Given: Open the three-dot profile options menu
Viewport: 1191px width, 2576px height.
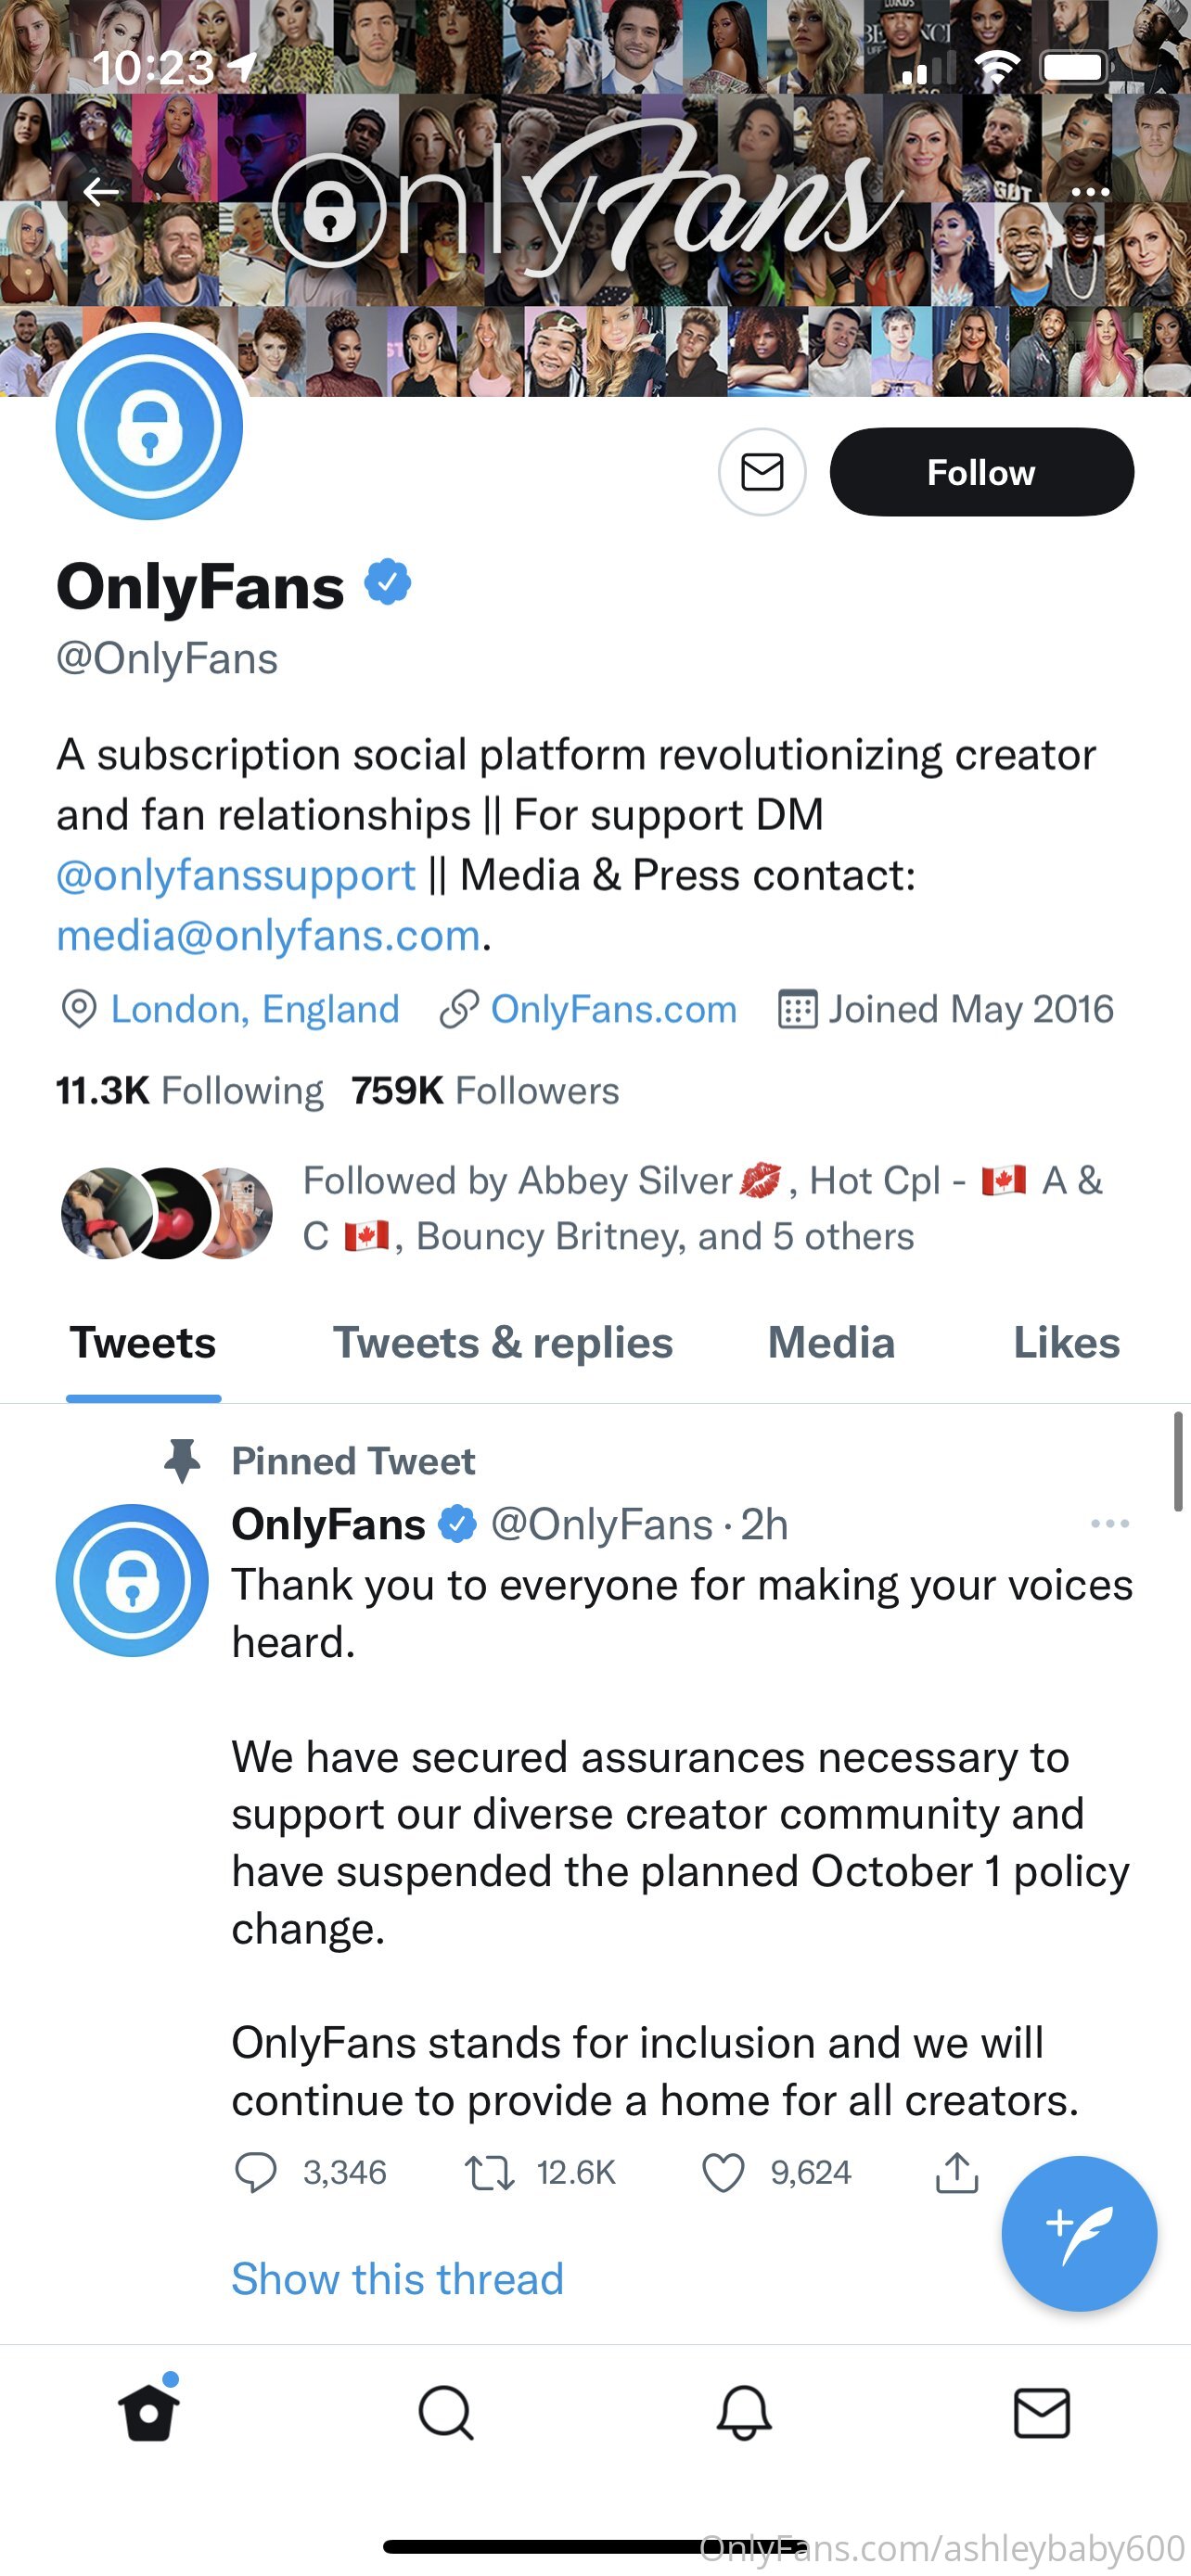Looking at the screenshot, I should [x=1089, y=191].
